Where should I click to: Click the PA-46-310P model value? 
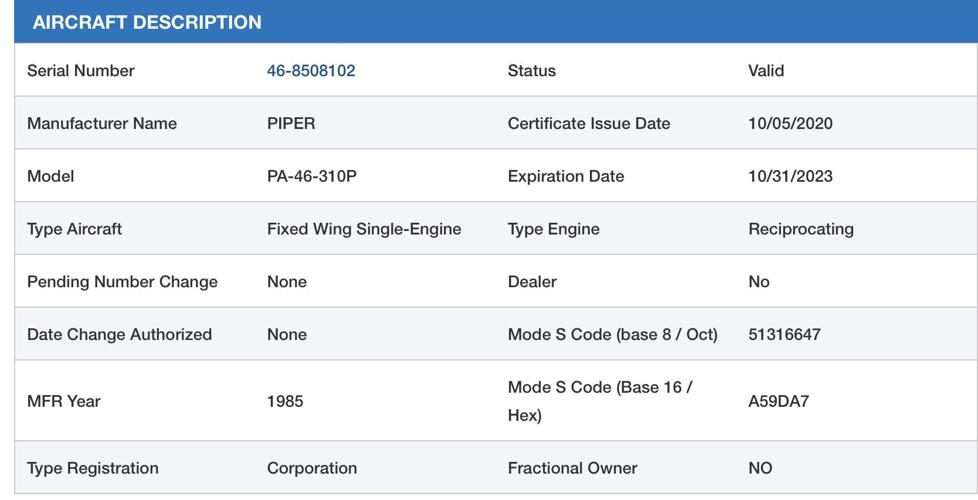click(x=312, y=176)
